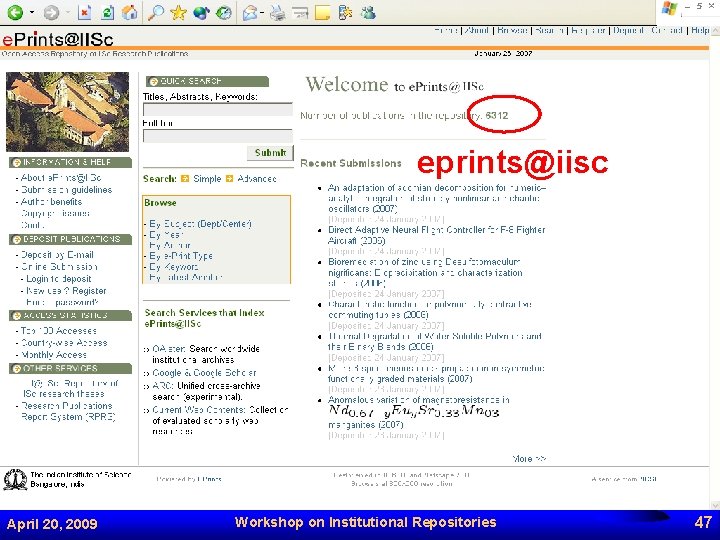720x540 pixels.
Task: Open Author benefits link
Action: pyautogui.click(x=51, y=202)
